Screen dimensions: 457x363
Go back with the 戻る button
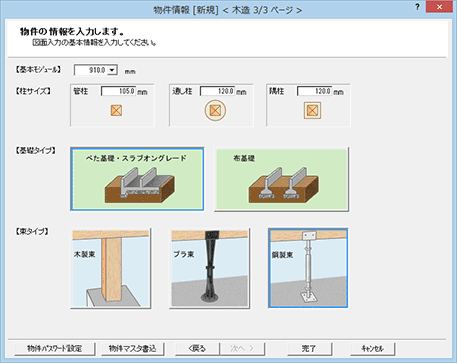click(x=197, y=349)
